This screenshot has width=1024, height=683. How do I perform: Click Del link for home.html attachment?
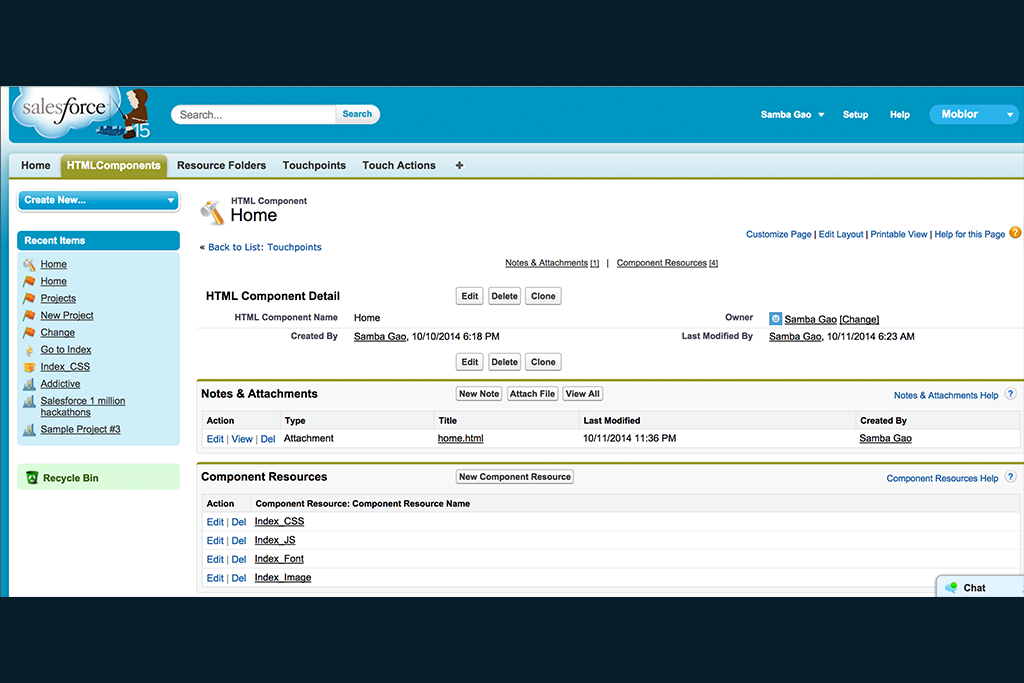click(268, 439)
